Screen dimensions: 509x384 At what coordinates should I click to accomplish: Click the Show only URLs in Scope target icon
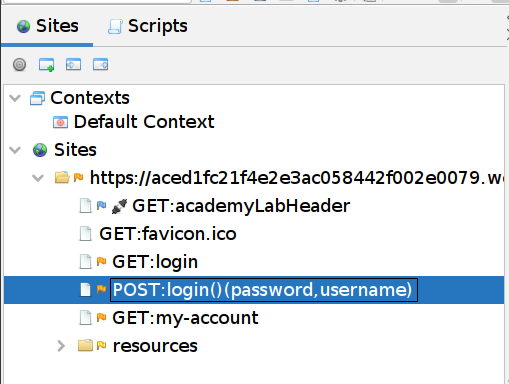click(x=19, y=64)
